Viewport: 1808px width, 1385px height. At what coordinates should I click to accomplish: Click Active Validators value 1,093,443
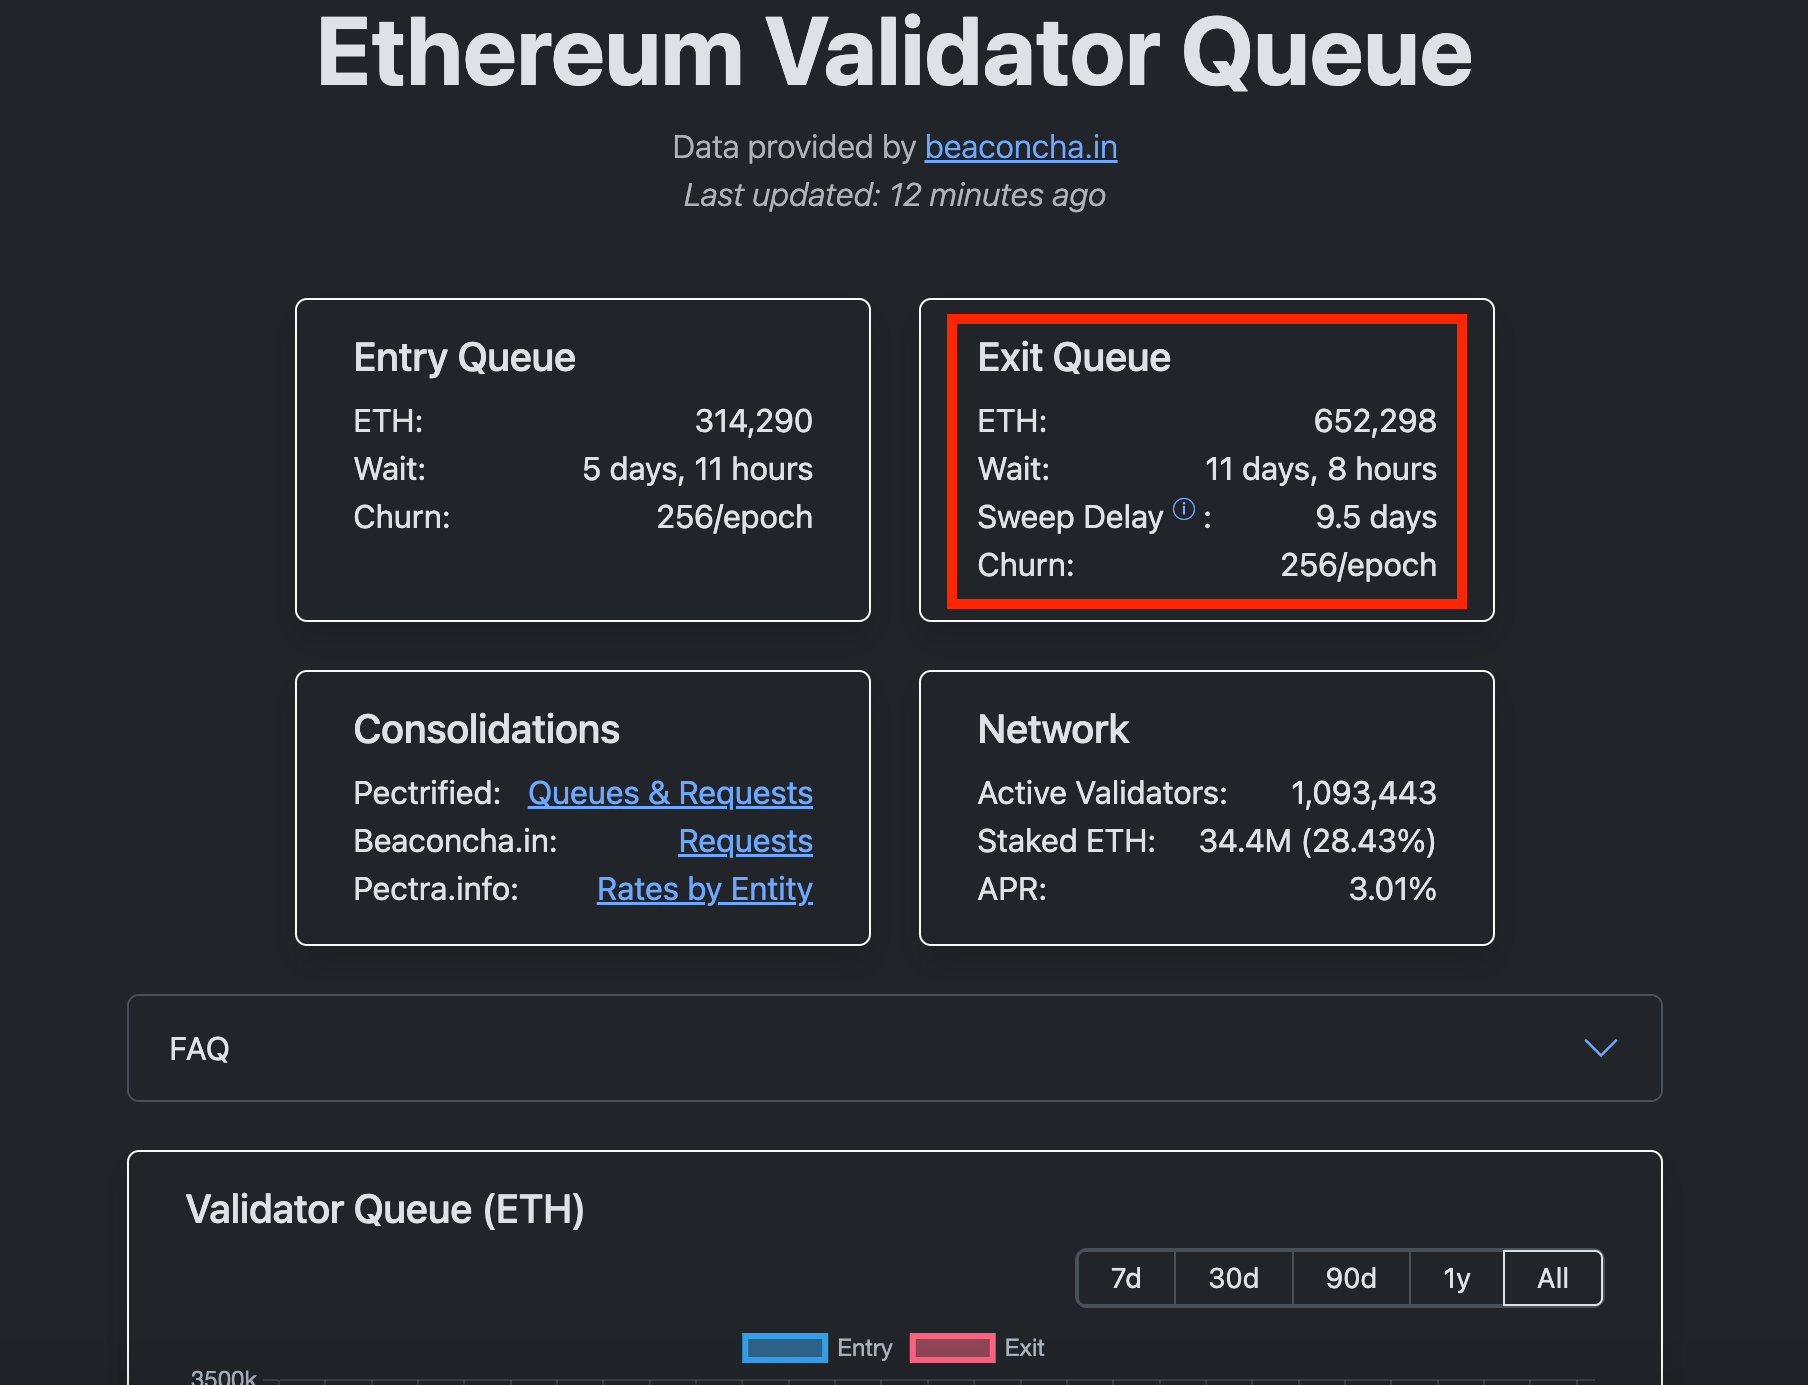pyautogui.click(x=1364, y=793)
